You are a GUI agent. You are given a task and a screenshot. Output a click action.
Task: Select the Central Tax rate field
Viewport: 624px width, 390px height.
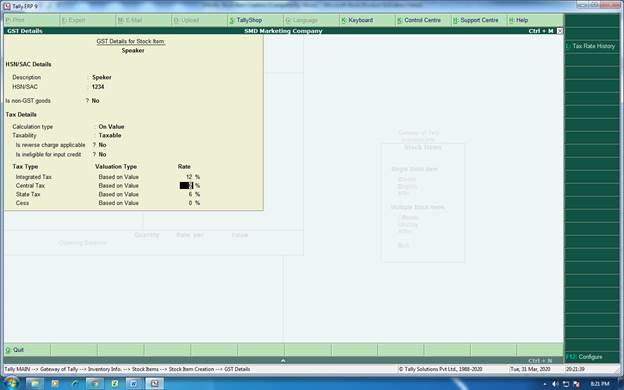tap(186, 185)
